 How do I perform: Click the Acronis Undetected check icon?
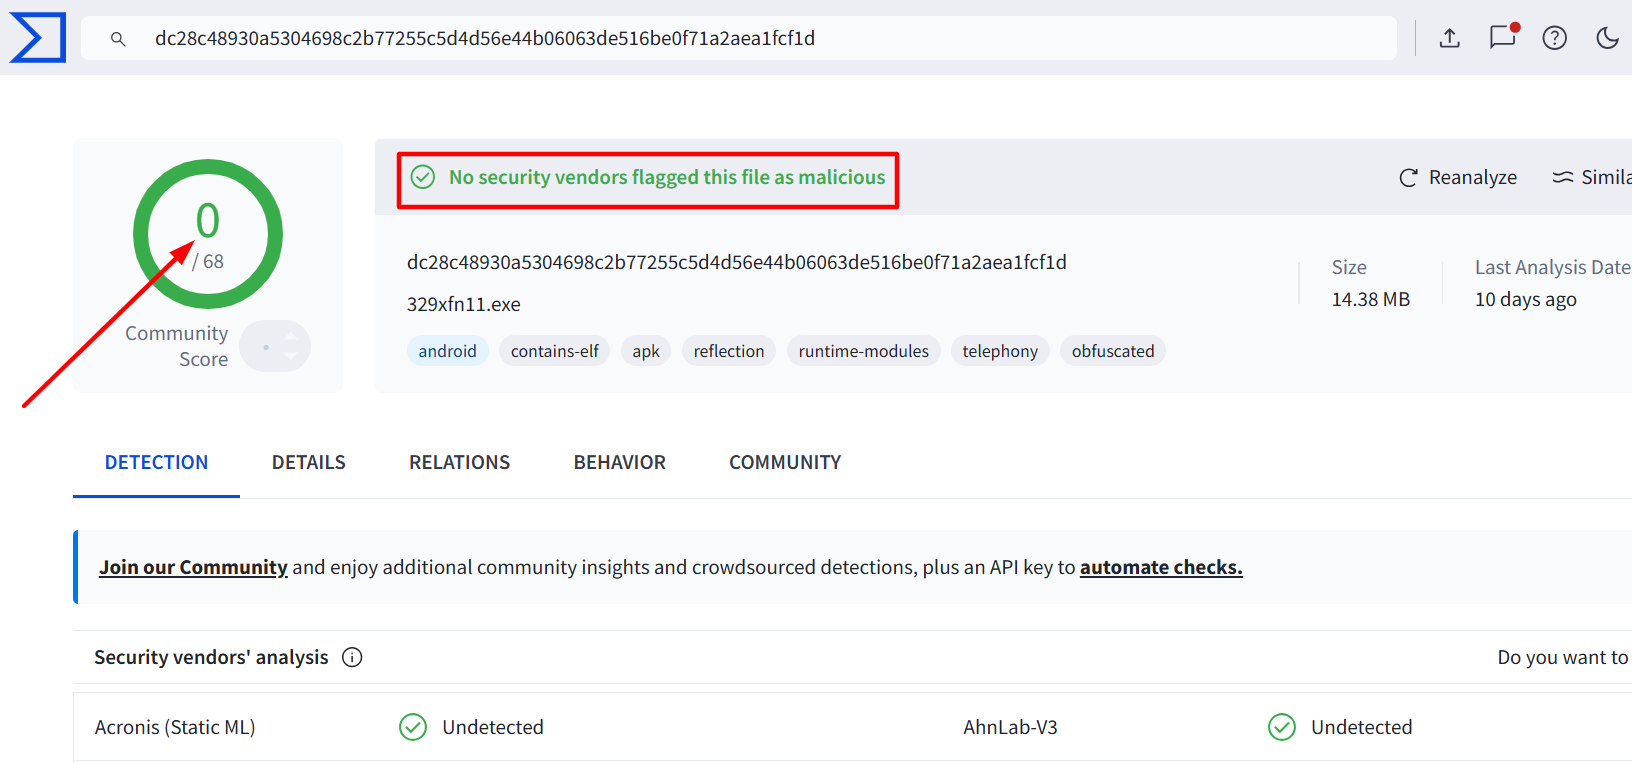pyautogui.click(x=413, y=727)
